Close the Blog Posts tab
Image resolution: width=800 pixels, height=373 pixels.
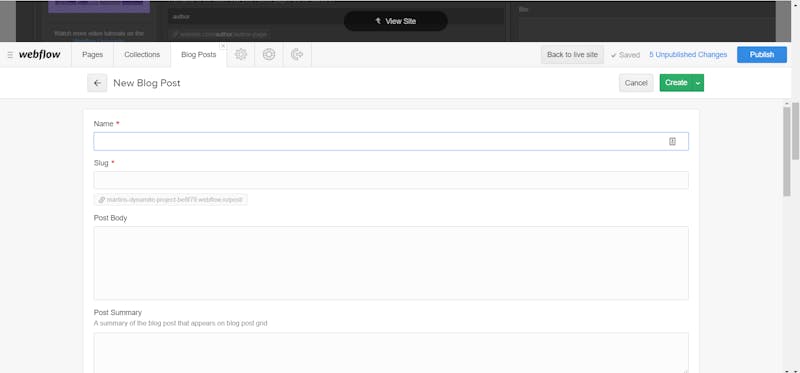click(222, 46)
